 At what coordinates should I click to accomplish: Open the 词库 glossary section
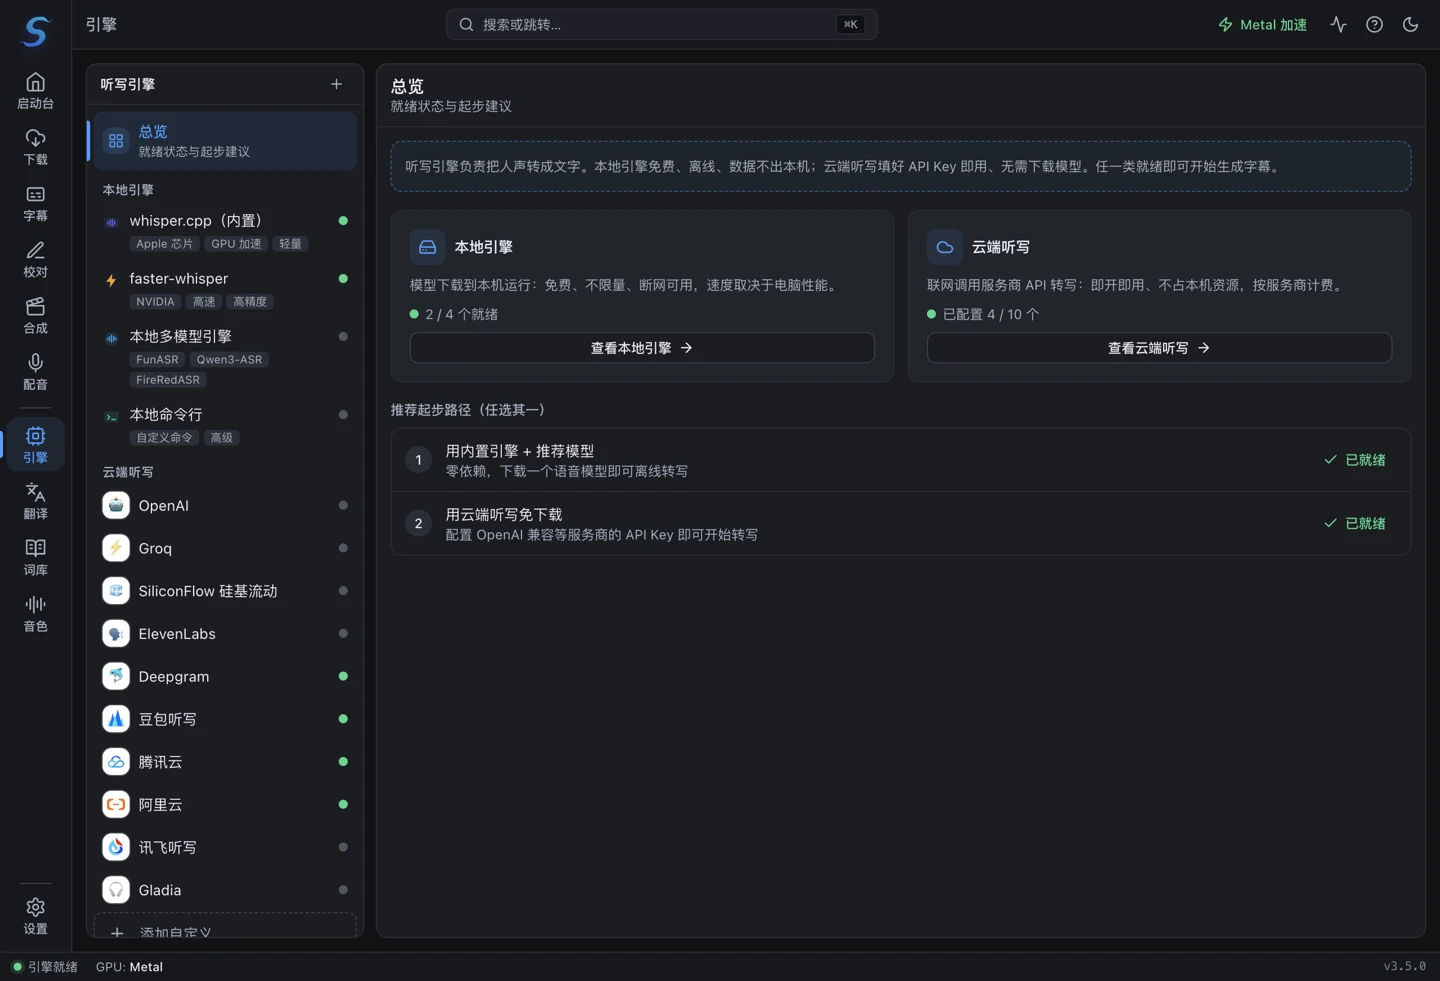pyautogui.click(x=35, y=557)
